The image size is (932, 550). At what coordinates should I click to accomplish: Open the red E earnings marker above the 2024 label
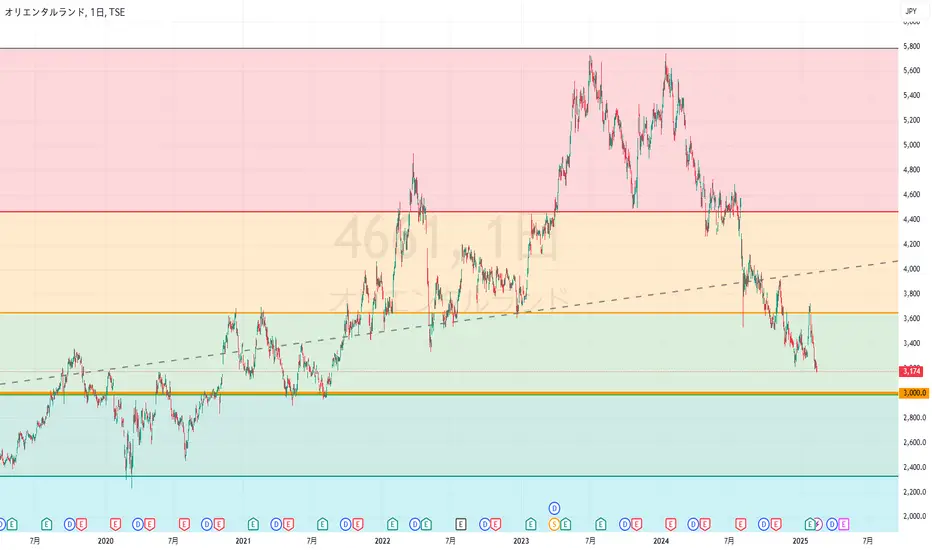coord(670,524)
